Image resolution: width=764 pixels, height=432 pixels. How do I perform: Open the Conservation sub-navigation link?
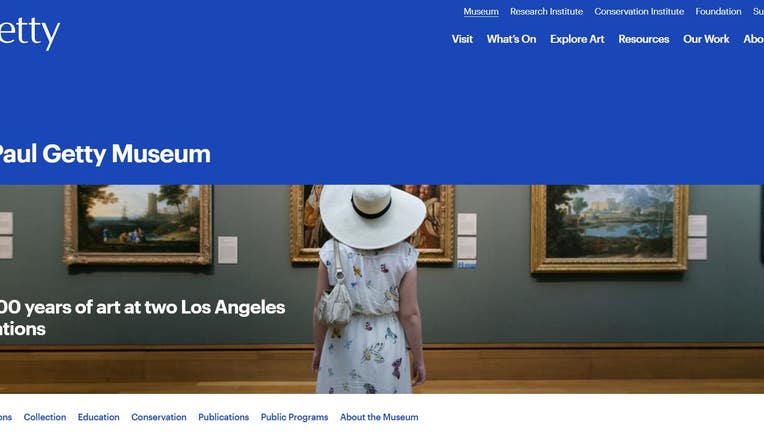click(x=159, y=417)
